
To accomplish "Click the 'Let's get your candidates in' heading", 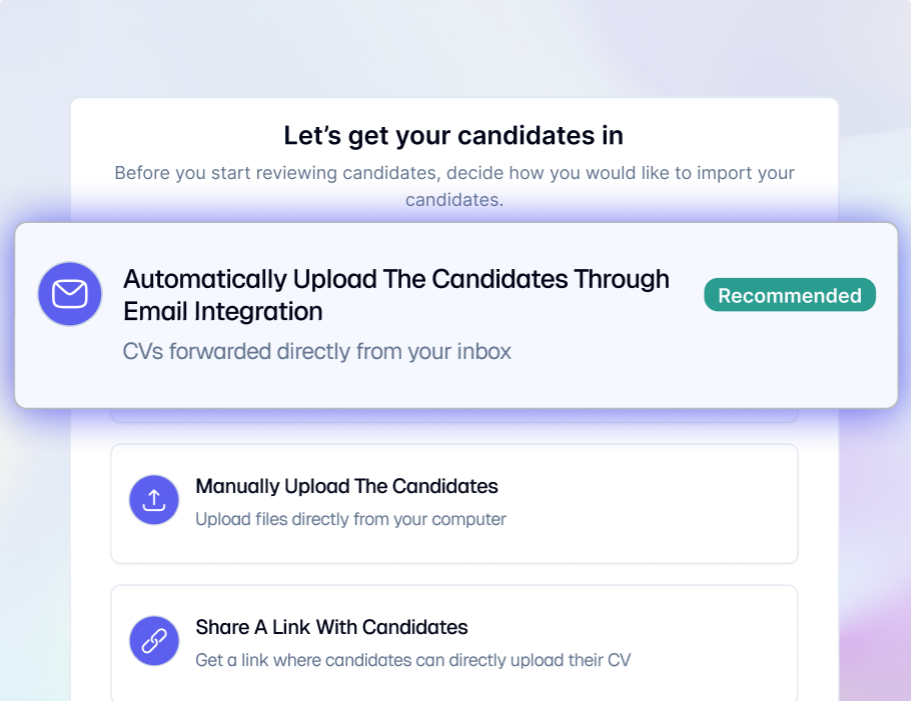I will [x=453, y=135].
